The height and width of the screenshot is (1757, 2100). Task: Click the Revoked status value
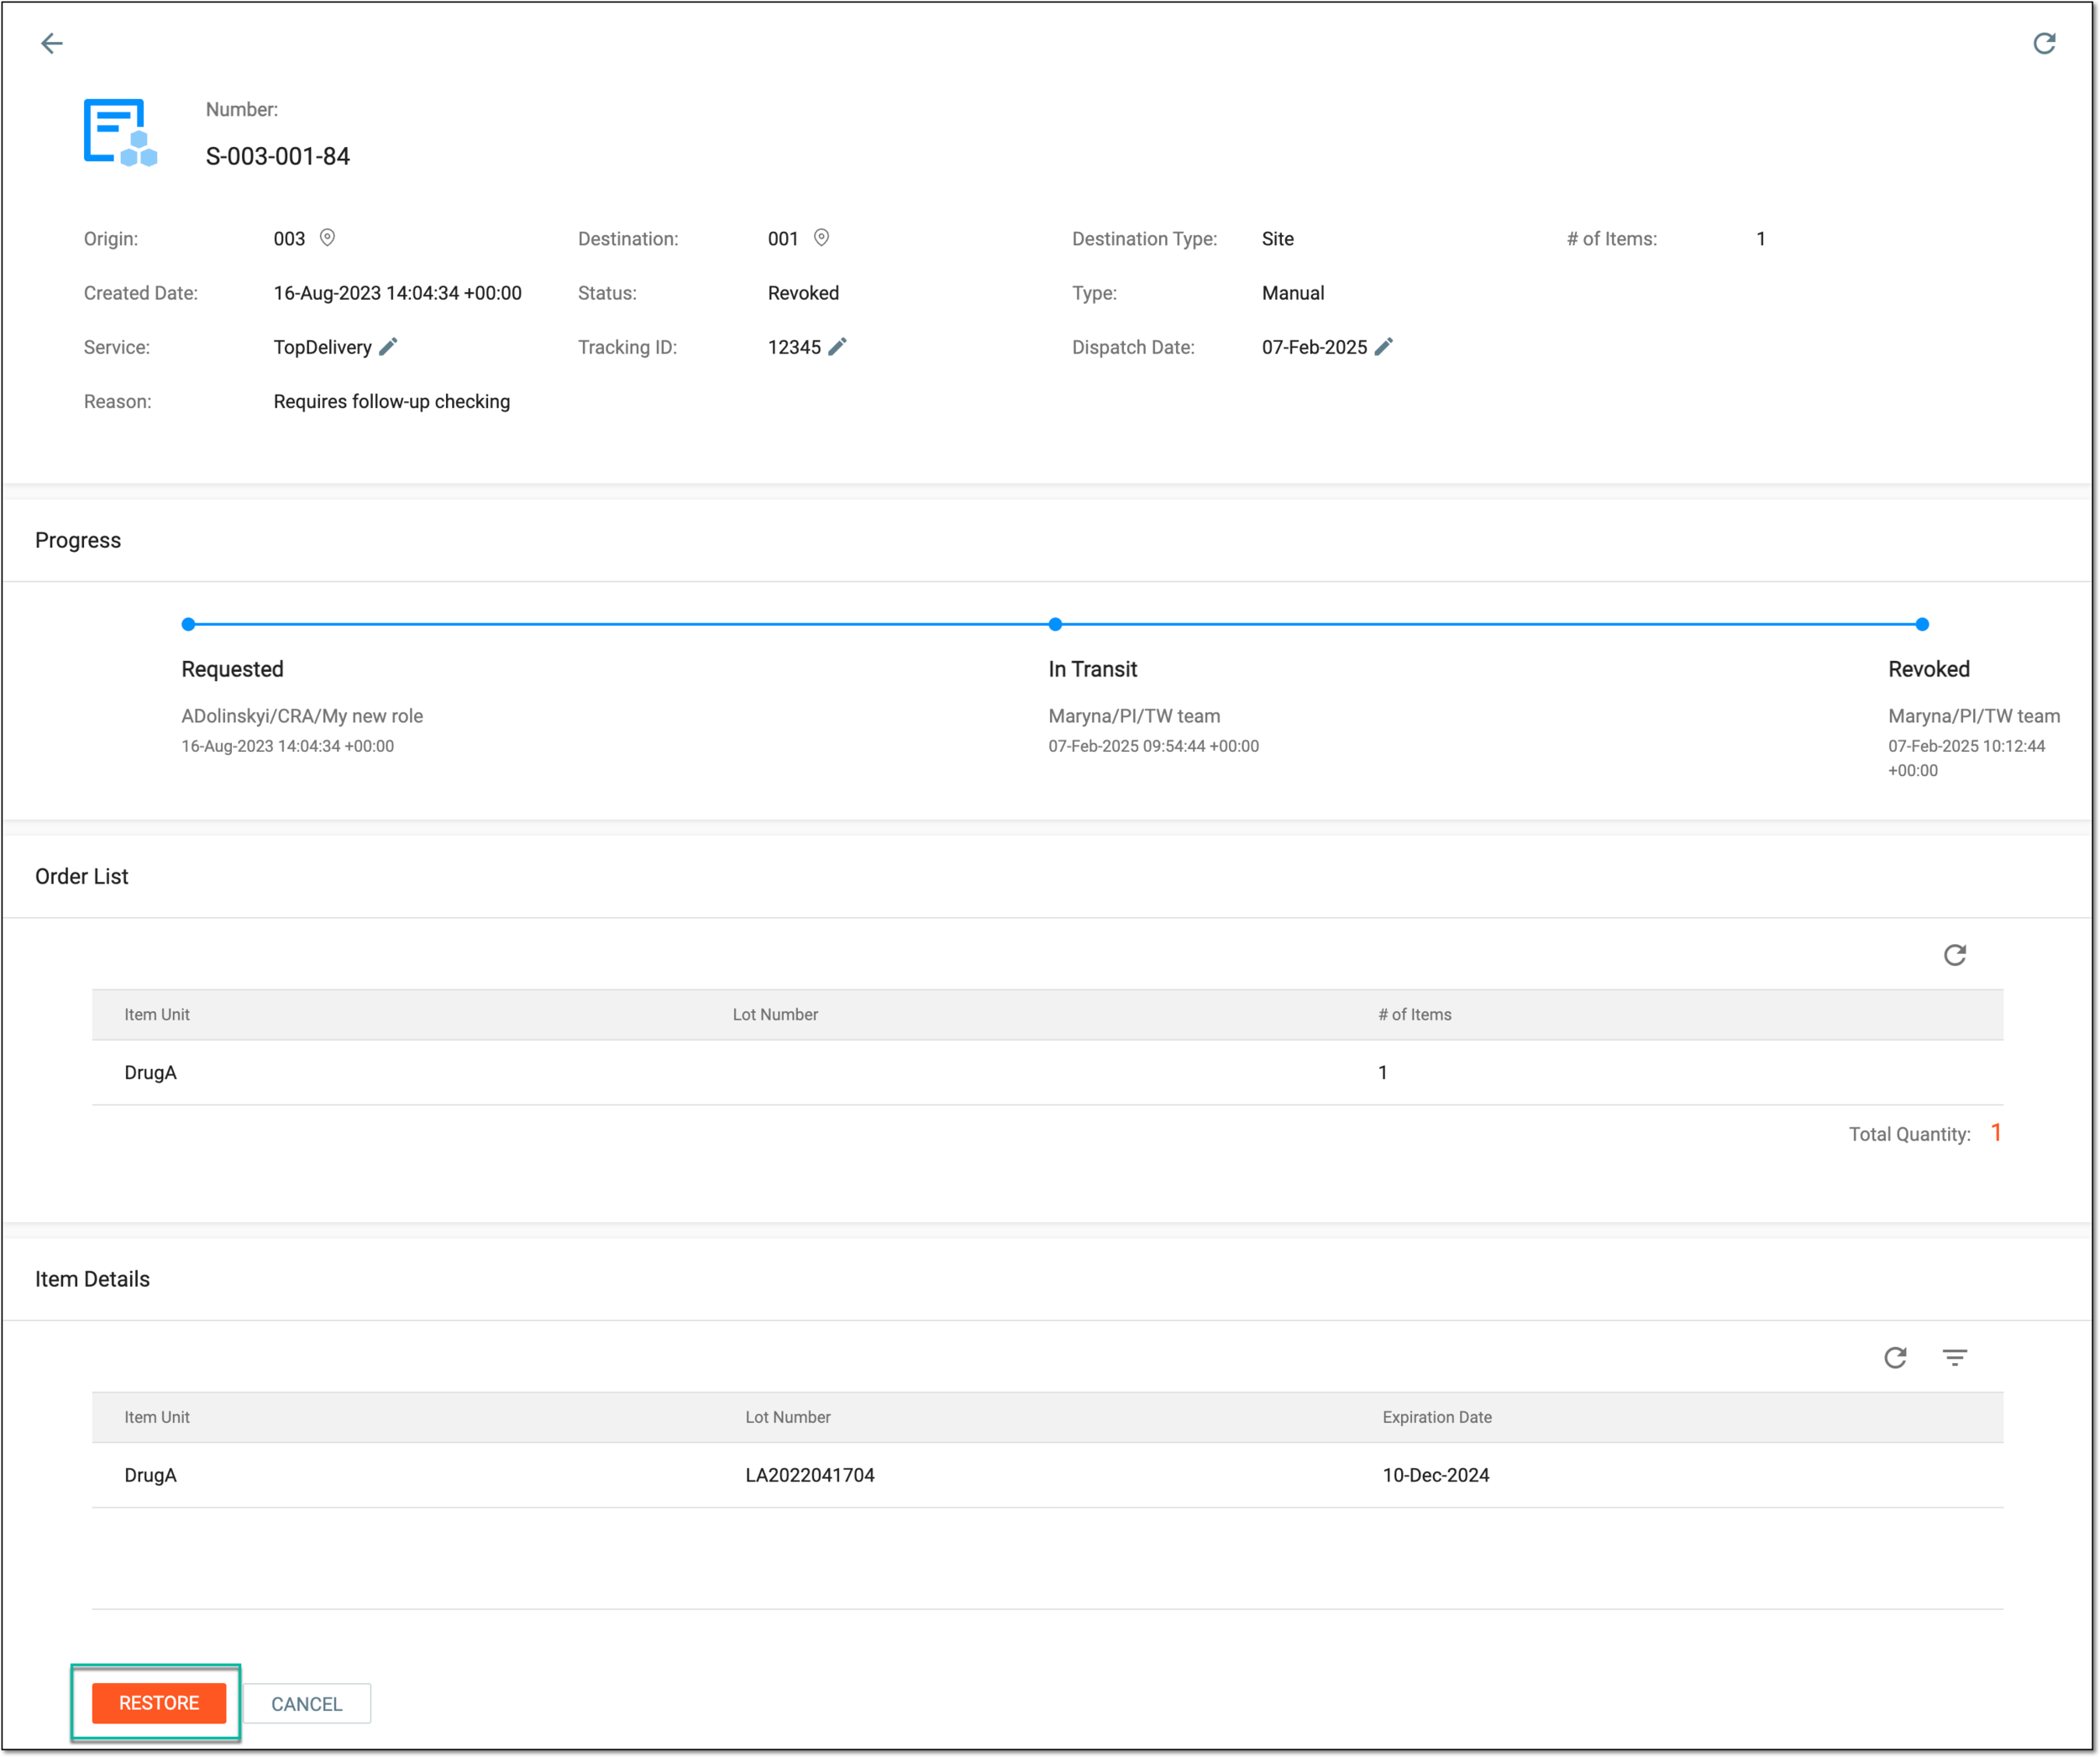(803, 293)
